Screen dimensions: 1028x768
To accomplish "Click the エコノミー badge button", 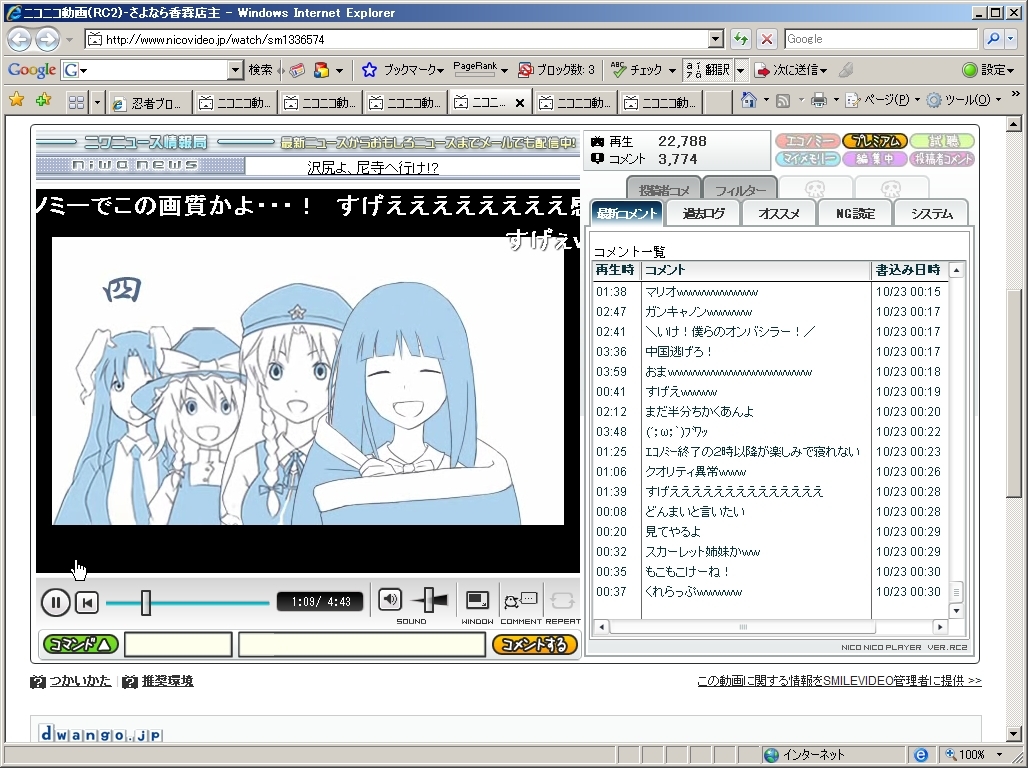I will click(808, 141).
